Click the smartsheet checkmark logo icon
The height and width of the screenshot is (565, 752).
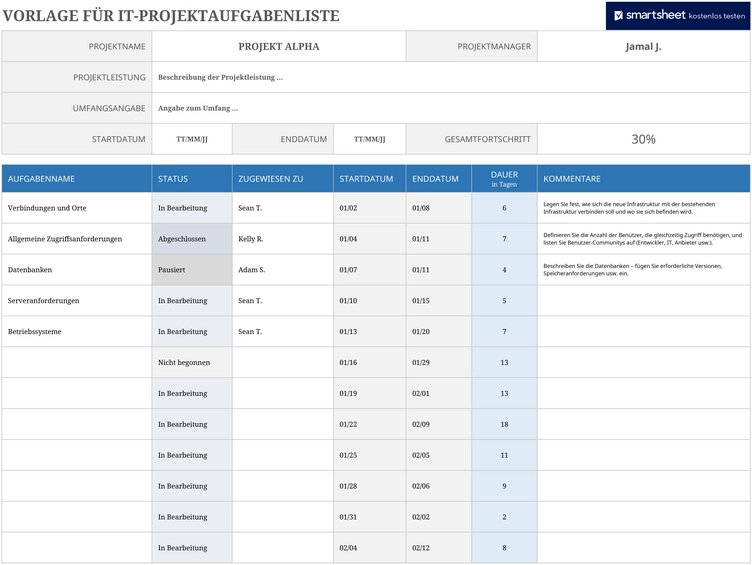[618, 15]
